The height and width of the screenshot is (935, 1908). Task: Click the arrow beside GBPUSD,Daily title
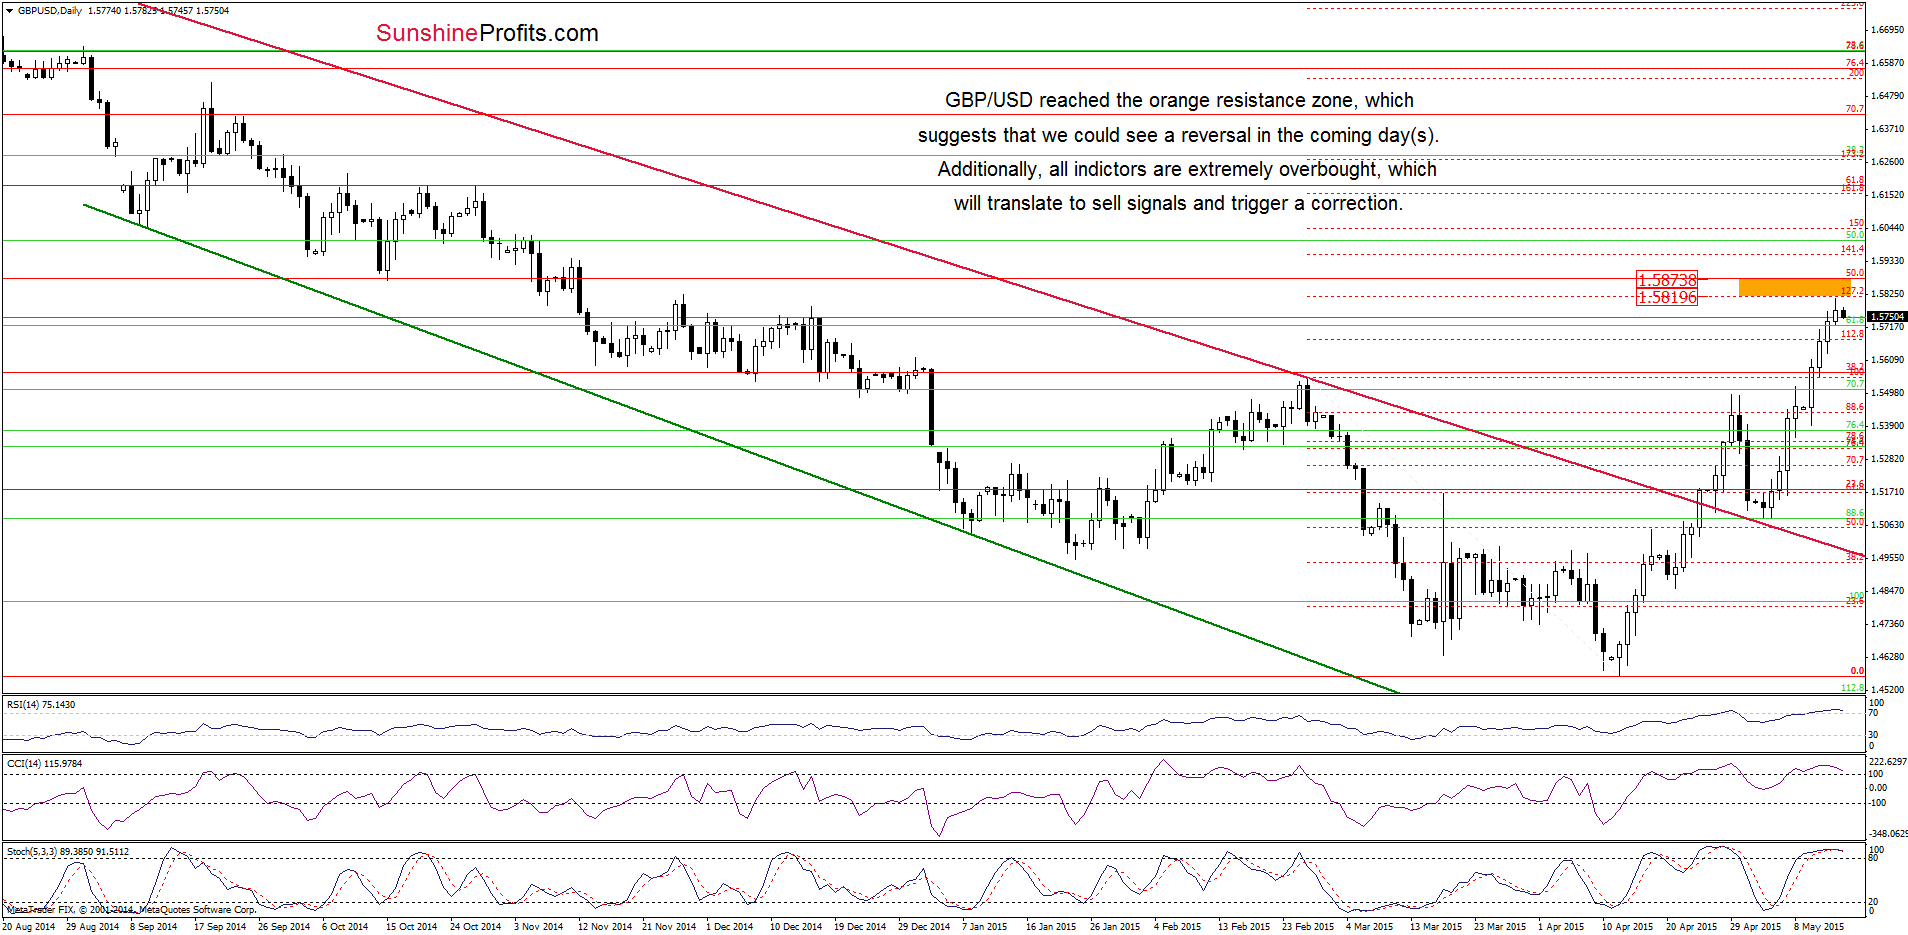pos(10,11)
